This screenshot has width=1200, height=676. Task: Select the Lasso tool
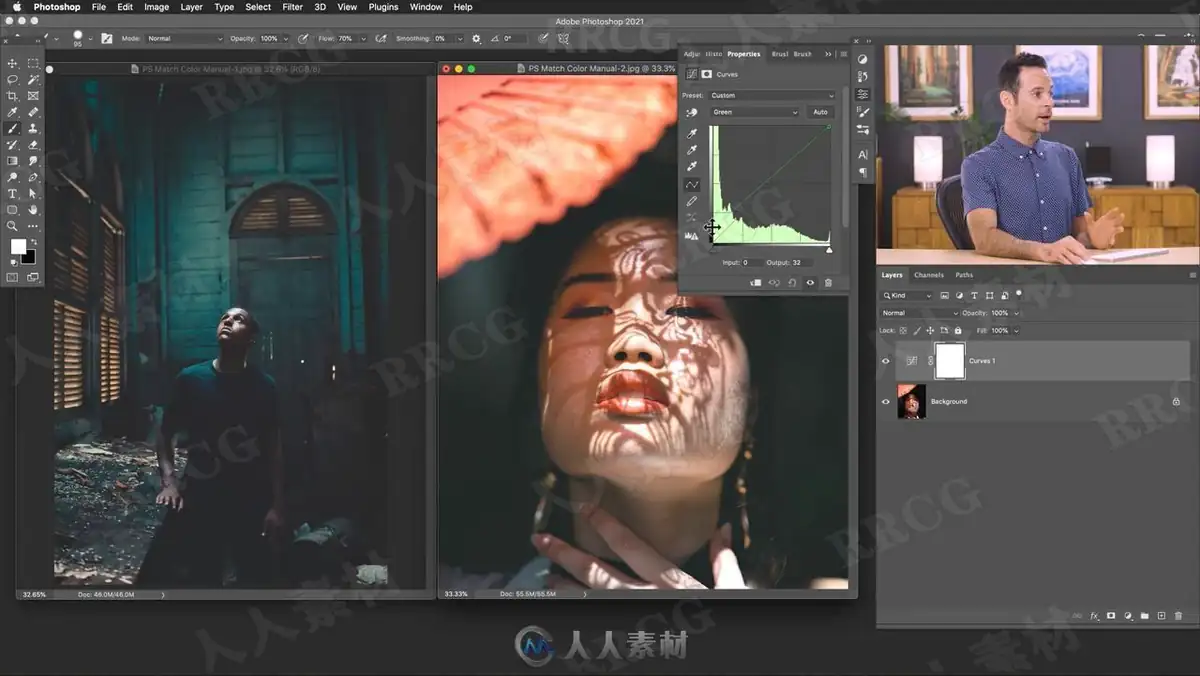point(13,79)
